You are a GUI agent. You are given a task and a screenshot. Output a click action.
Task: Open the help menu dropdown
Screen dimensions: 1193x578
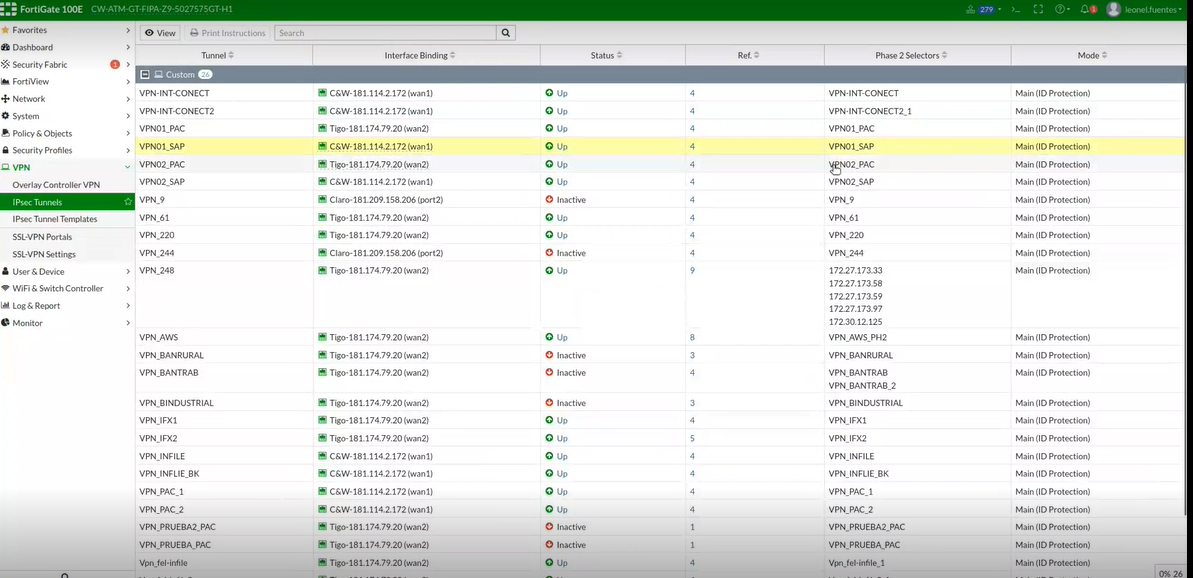click(1062, 9)
